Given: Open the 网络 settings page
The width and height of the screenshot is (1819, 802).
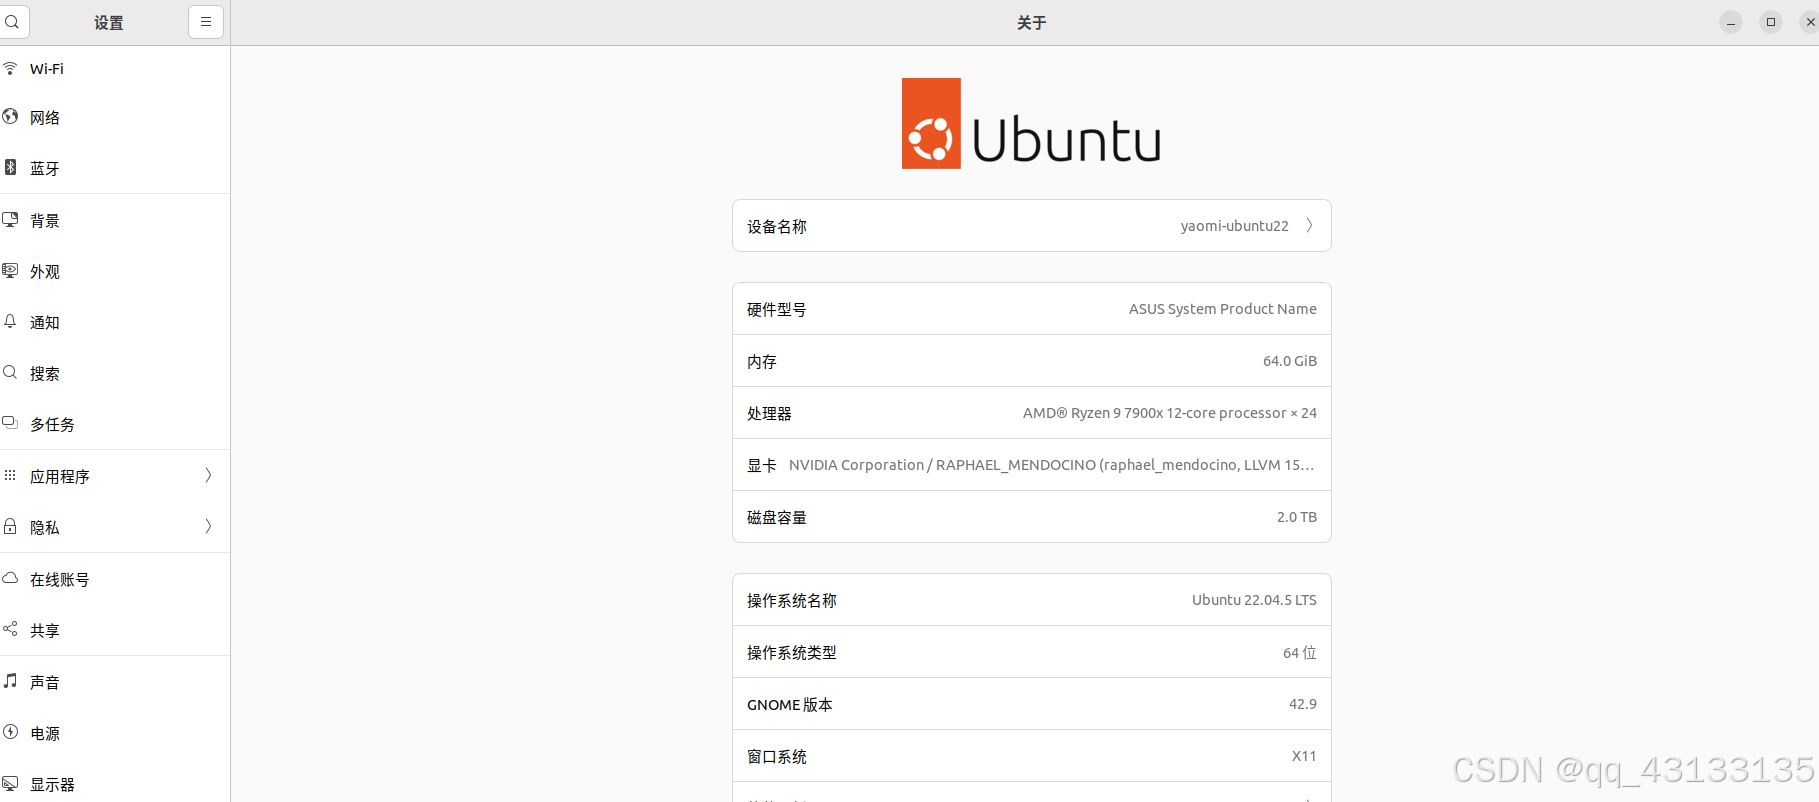Looking at the screenshot, I should [x=115, y=118].
